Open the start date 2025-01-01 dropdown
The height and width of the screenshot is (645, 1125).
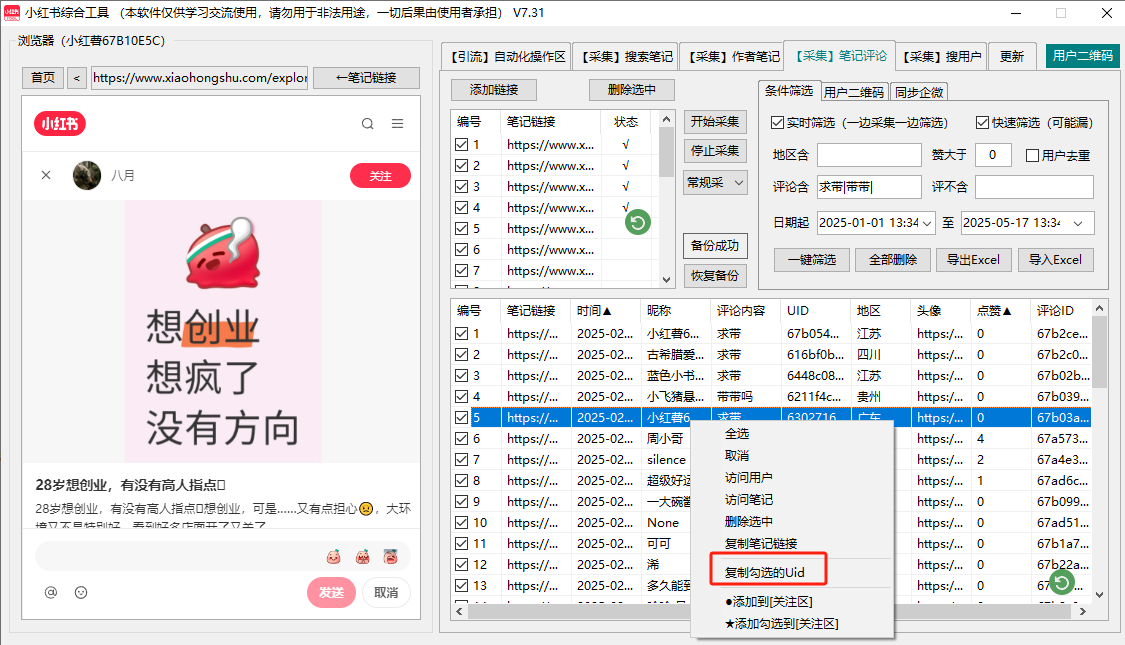(x=926, y=223)
